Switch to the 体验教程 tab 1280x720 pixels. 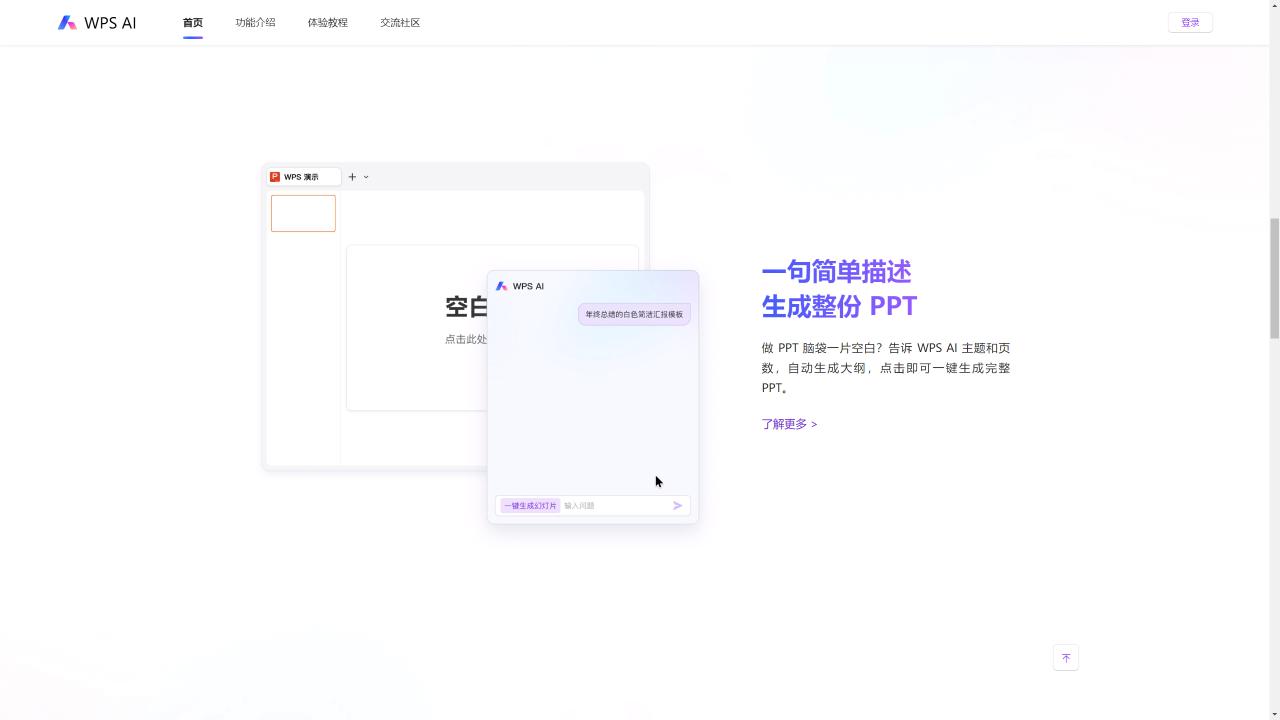click(x=328, y=22)
